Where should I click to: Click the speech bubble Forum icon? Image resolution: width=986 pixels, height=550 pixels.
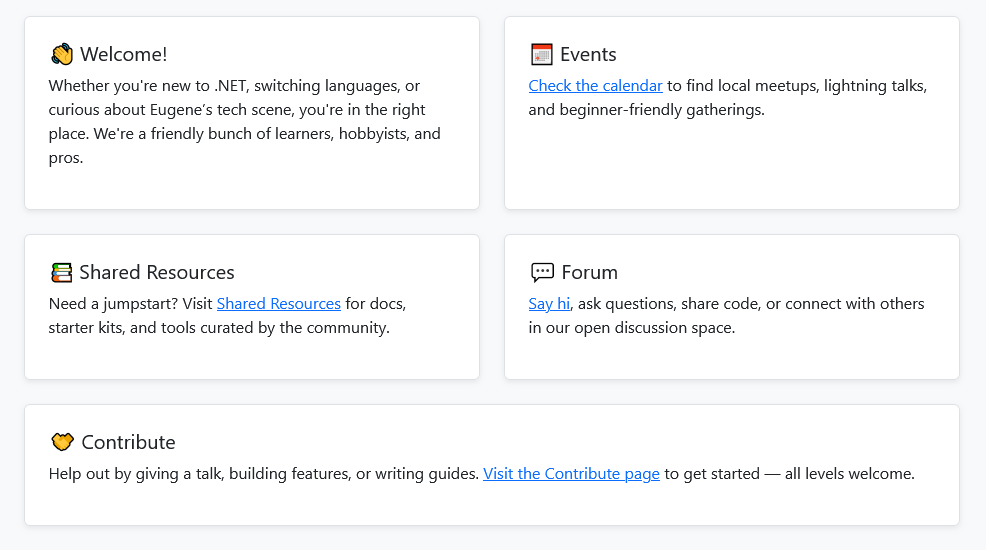tap(542, 272)
